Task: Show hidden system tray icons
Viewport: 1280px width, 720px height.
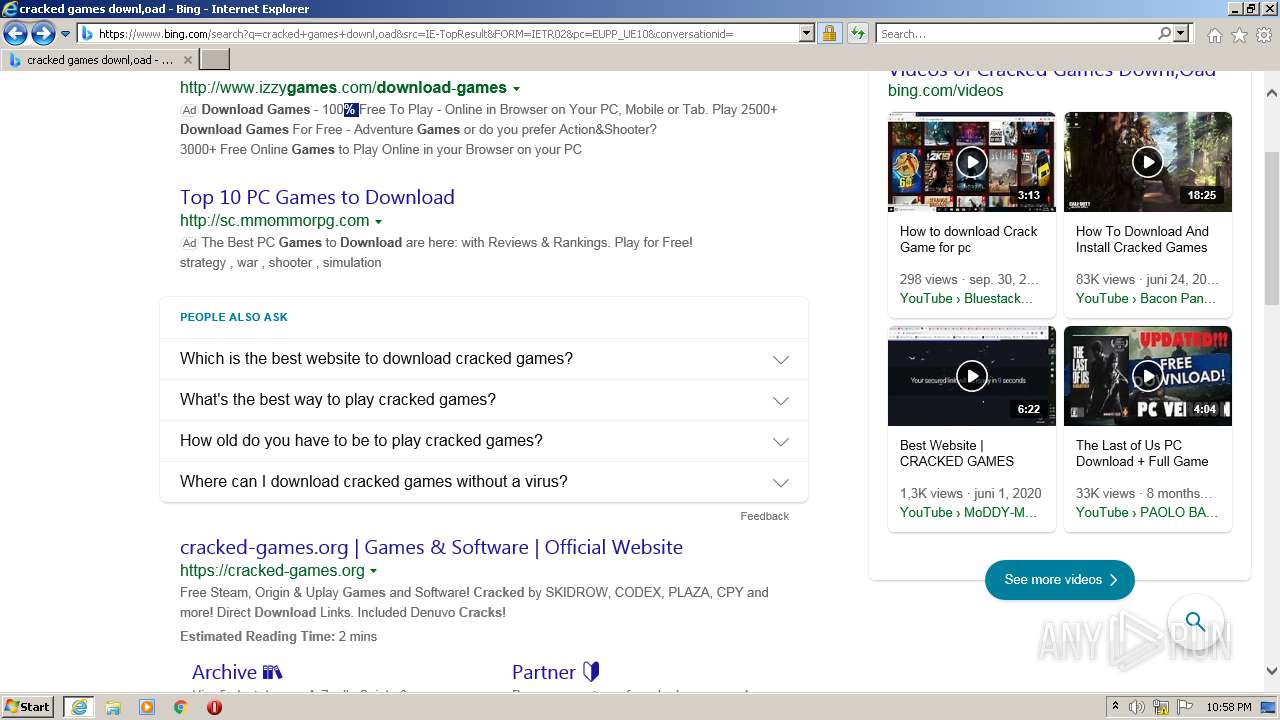Action: (1116, 707)
